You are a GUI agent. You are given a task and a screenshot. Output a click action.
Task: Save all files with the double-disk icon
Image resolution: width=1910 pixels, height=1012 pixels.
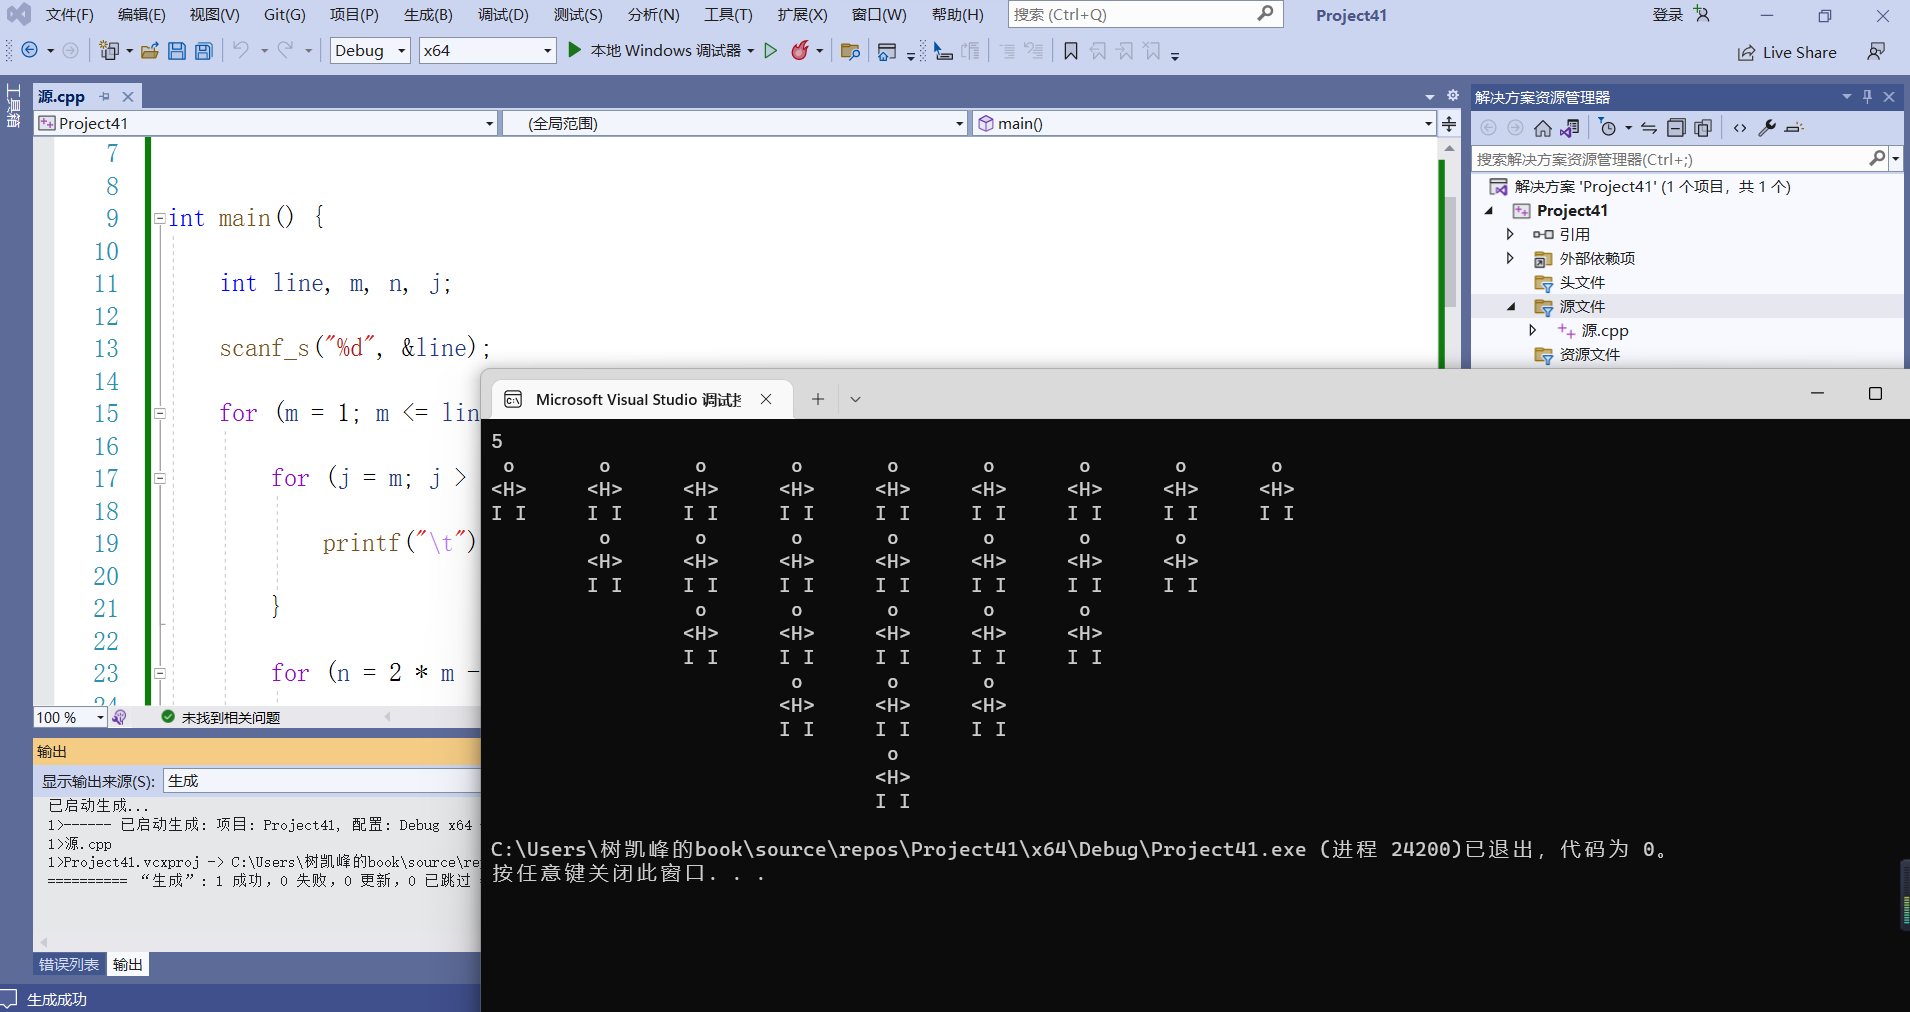coord(204,51)
